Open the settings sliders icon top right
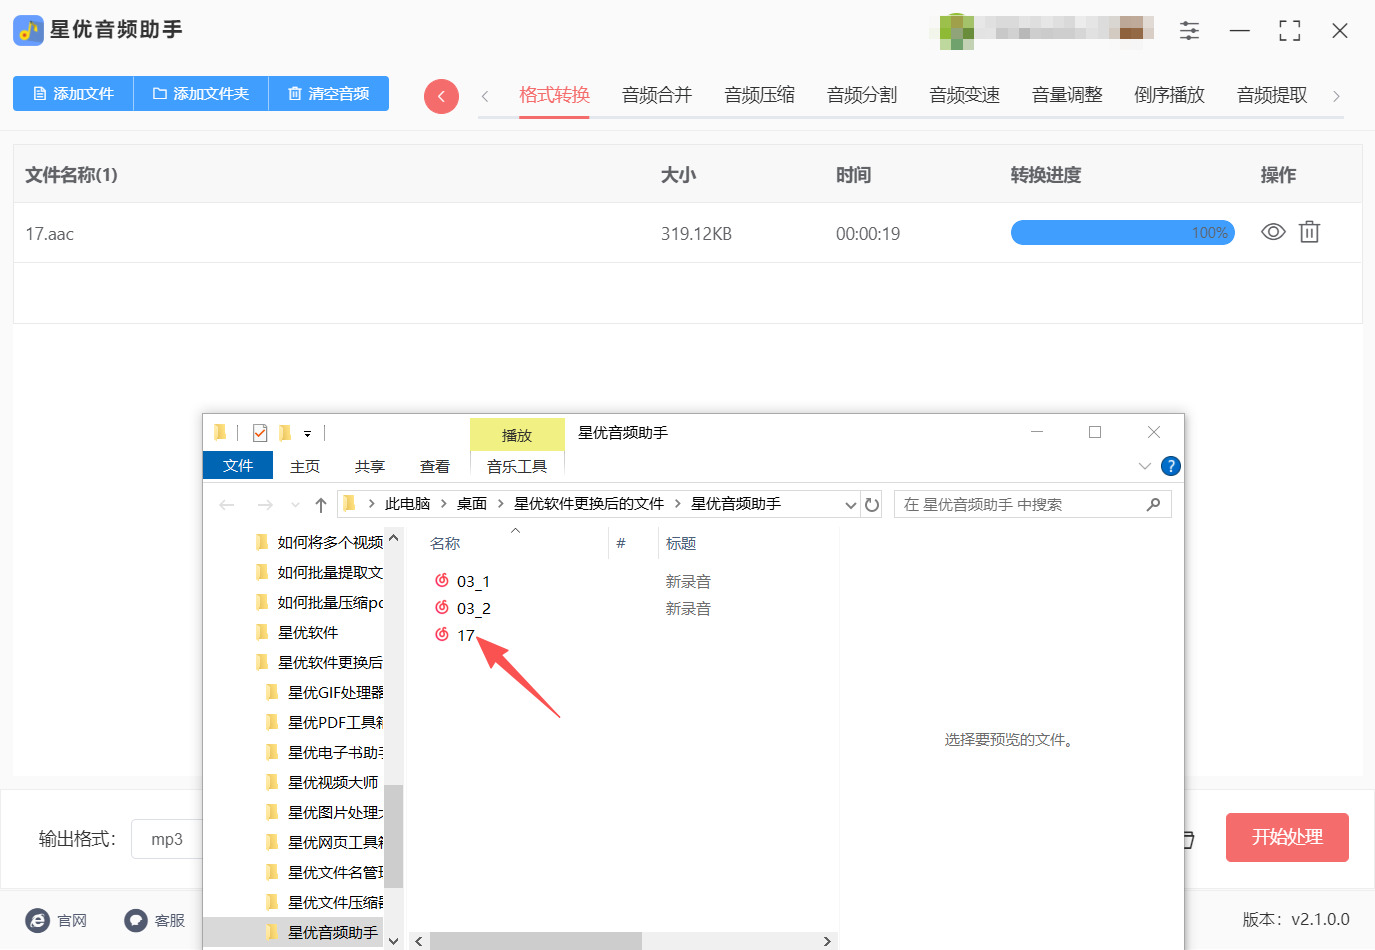This screenshot has height=950, width=1375. point(1189,30)
